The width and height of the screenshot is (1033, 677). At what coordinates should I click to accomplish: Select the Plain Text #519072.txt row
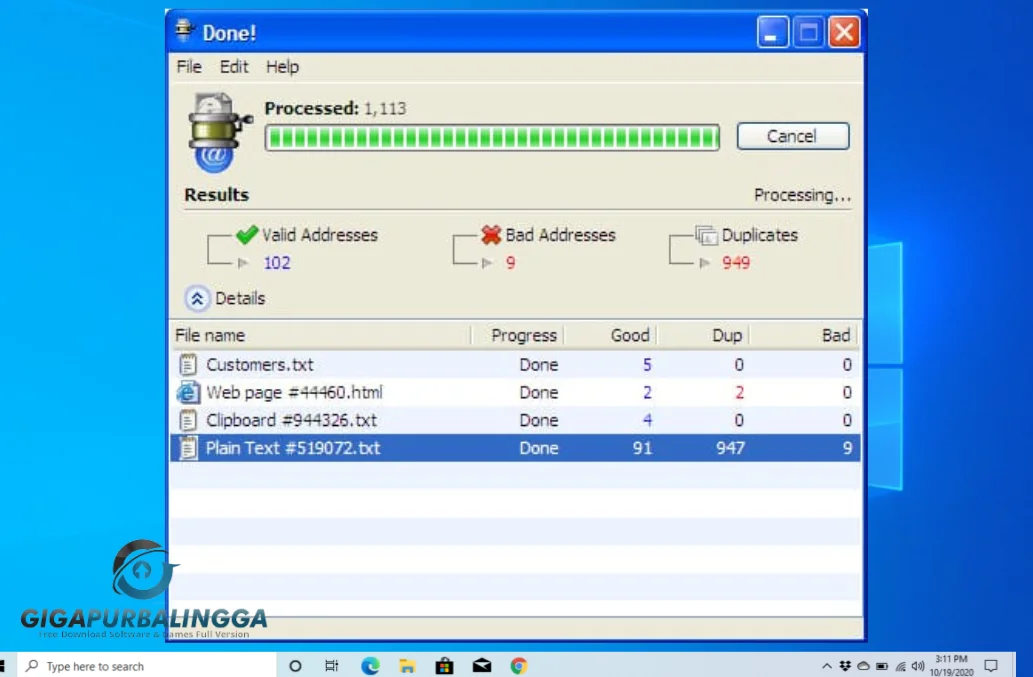pos(515,448)
